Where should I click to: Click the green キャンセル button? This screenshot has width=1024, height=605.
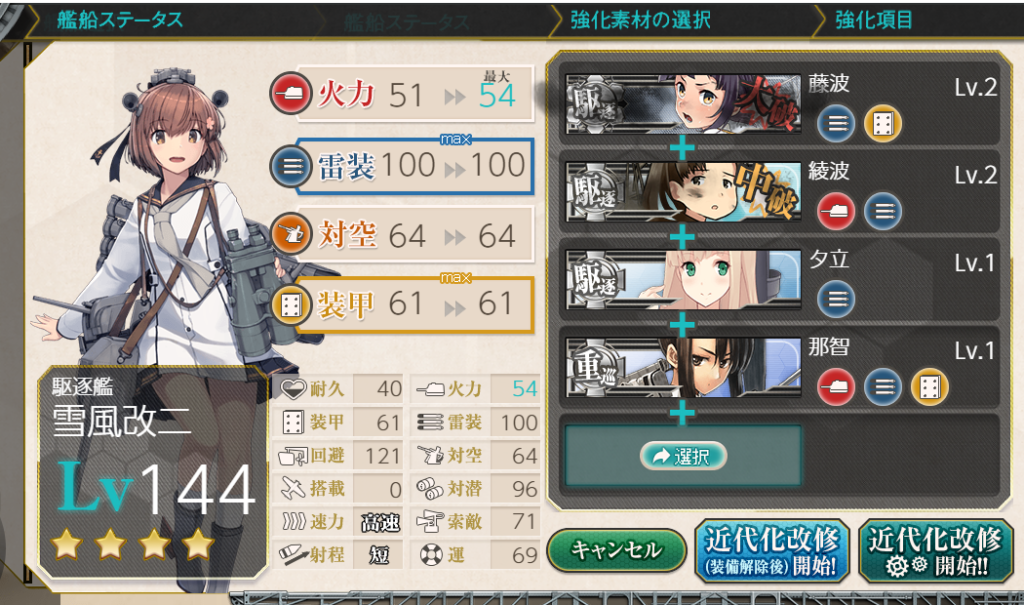tap(616, 550)
